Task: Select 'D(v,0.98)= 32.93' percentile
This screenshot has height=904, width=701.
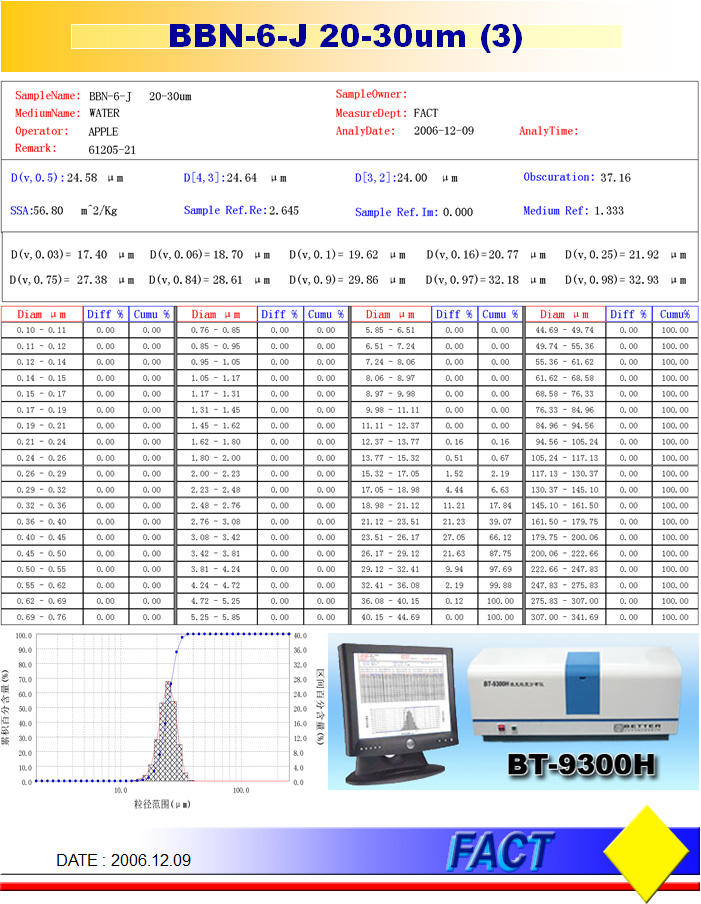Action: pos(612,280)
